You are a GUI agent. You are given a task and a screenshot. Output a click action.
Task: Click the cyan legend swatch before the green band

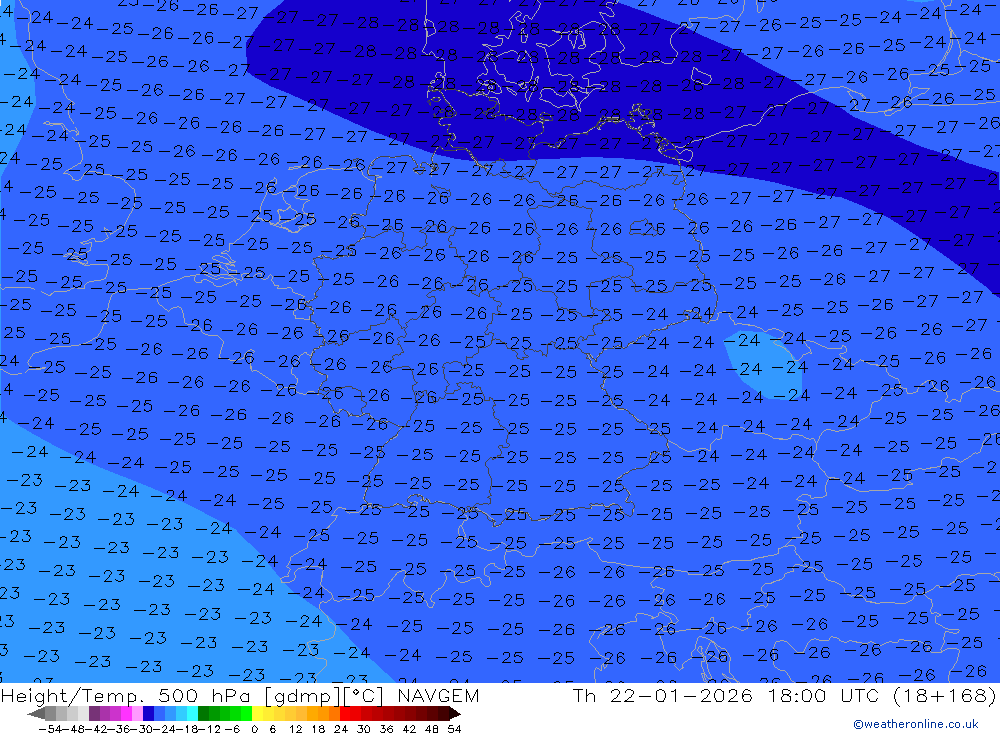[x=192, y=714]
